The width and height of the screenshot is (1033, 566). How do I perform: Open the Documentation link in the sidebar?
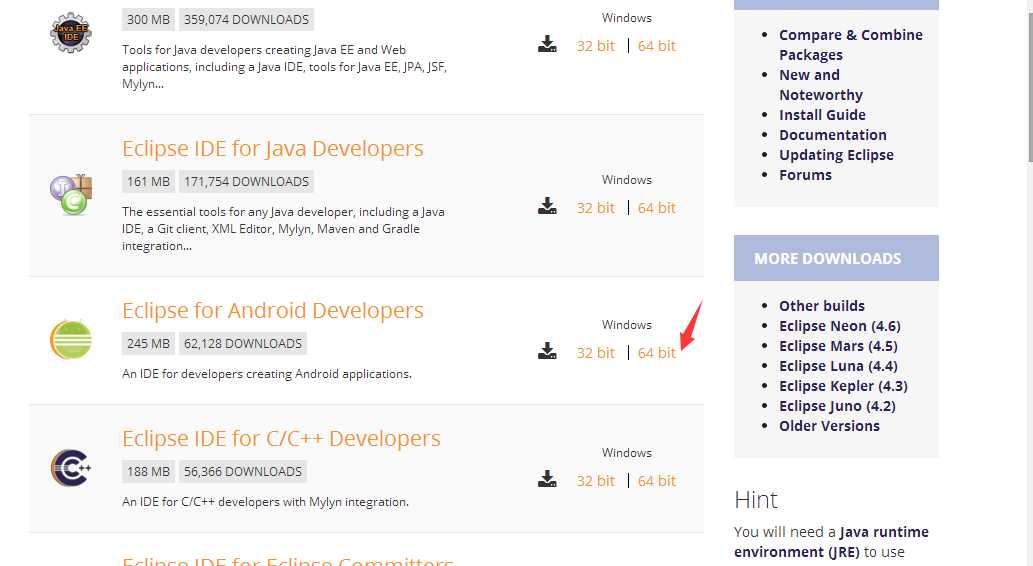point(833,134)
